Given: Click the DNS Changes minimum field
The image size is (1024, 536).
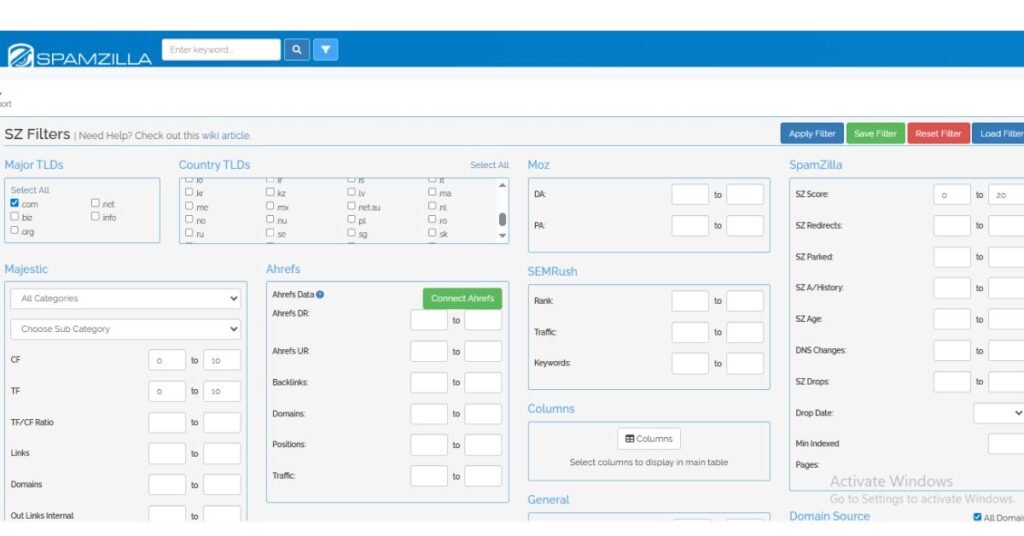Looking at the screenshot, I should (952, 351).
